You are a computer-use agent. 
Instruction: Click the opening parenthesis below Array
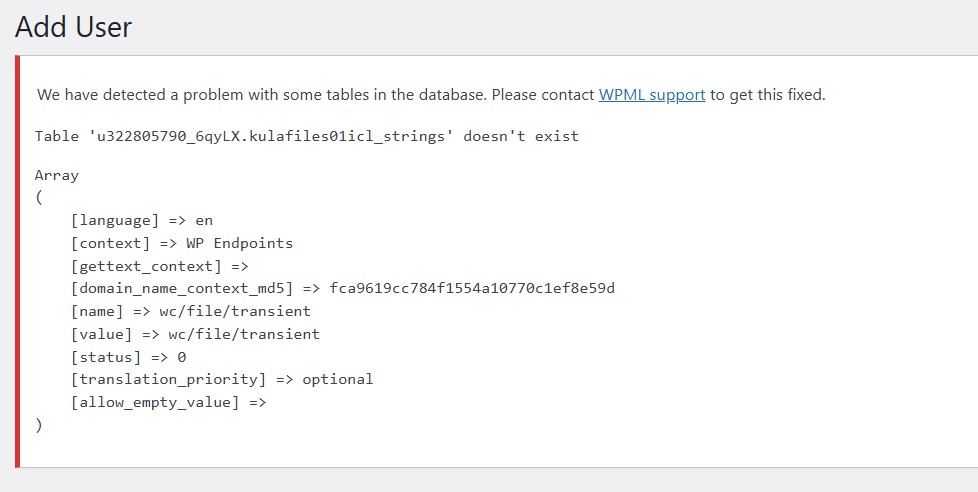click(x=39, y=198)
